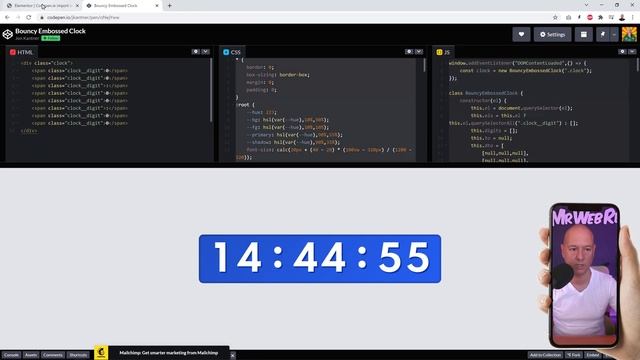The height and width of the screenshot is (360, 640).
Task: Pin this pen
Action: pyautogui.click(x=602, y=35)
